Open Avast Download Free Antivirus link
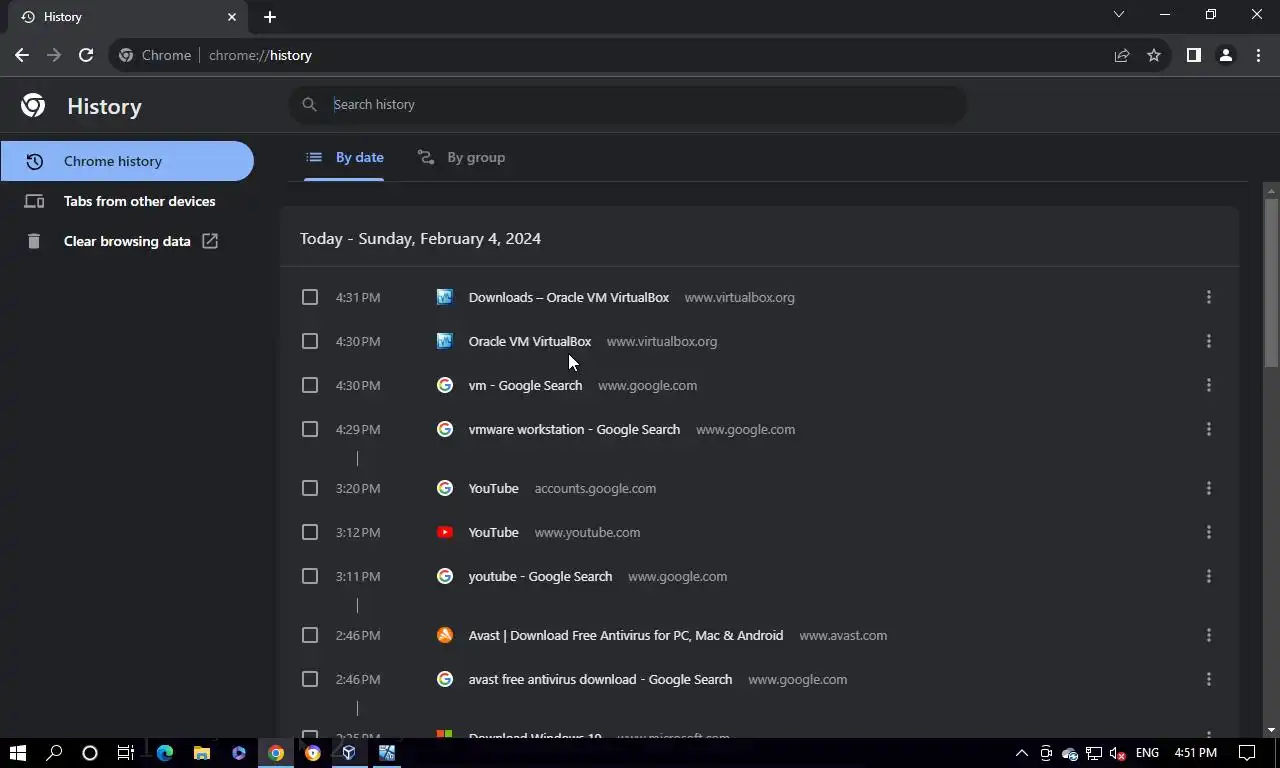This screenshot has height=768, width=1280. coord(626,635)
